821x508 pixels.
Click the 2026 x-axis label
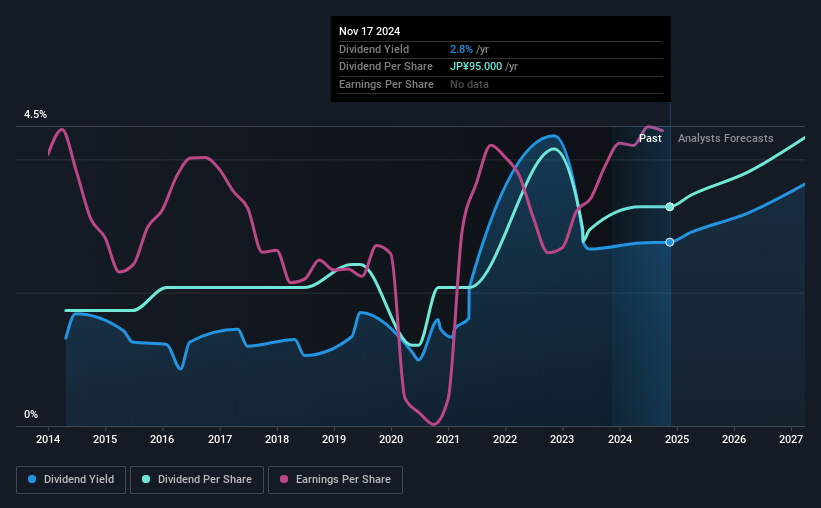[x=734, y=439]
